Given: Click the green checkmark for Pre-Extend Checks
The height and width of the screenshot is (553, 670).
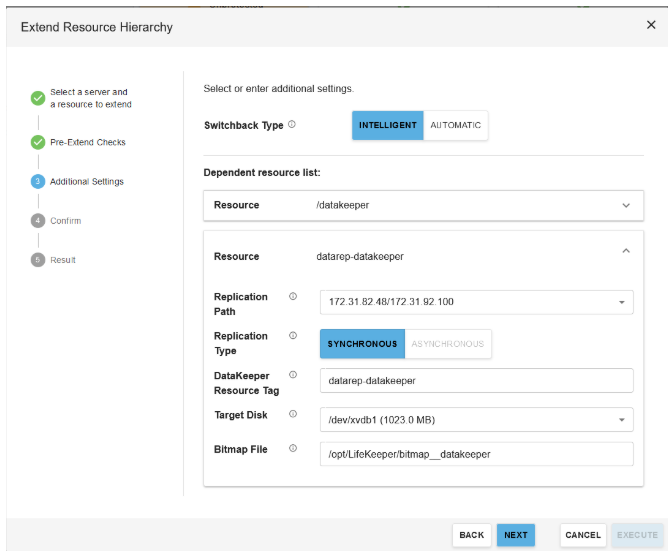Looking at the screenshot, I should [x=38, y=142].
